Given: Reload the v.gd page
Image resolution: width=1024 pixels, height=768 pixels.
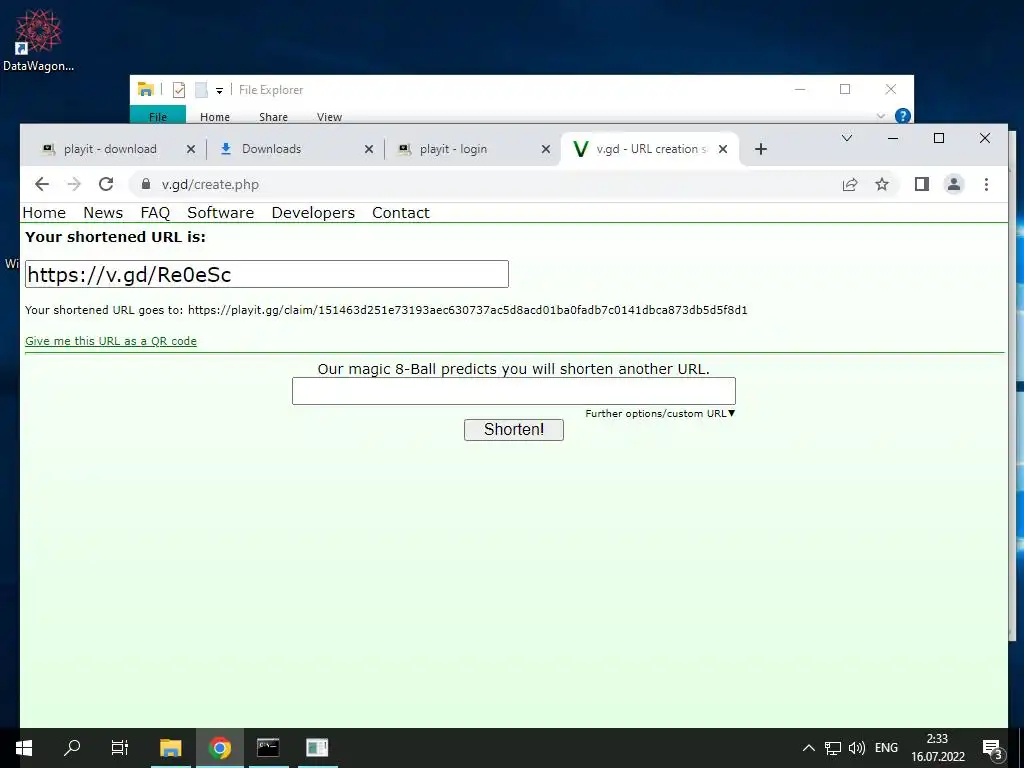Looking at the screenshot, I should [x=106, y=185].
